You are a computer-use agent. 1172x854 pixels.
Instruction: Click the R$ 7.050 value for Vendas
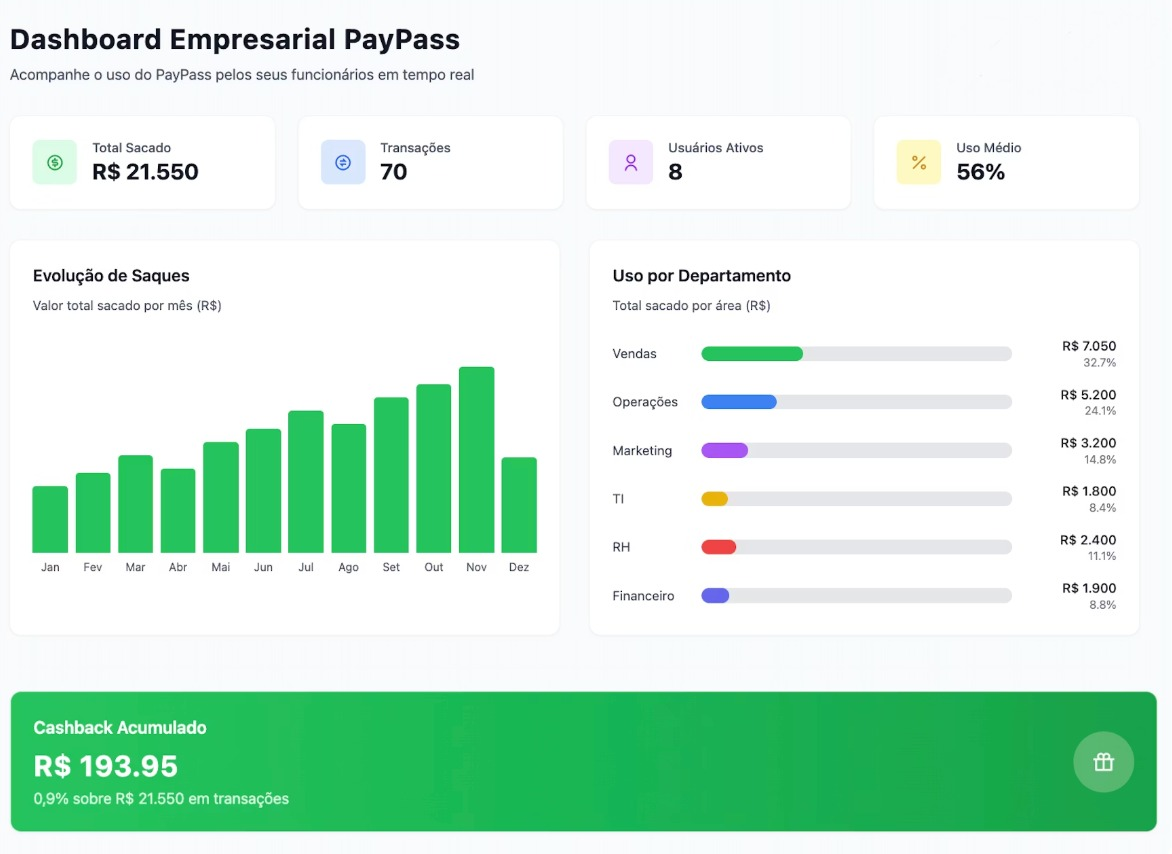pos(1091,345)
